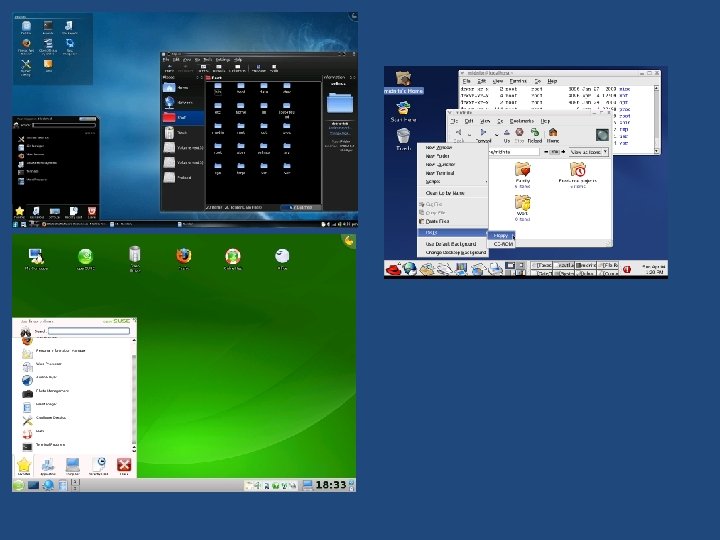Open the Work folder in Nautilus
The width and height of the screenshot is (720, 540).
pos(523,202)
